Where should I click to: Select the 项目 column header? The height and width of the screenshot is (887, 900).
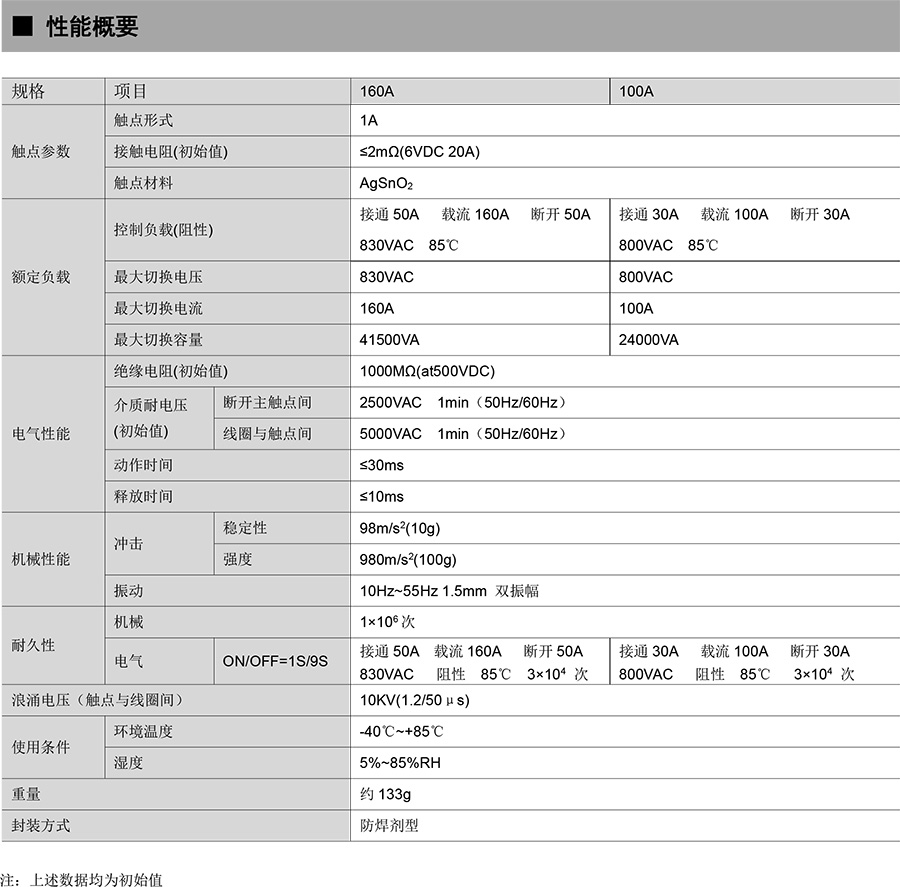pyautogui.click(x=131, y=91)
